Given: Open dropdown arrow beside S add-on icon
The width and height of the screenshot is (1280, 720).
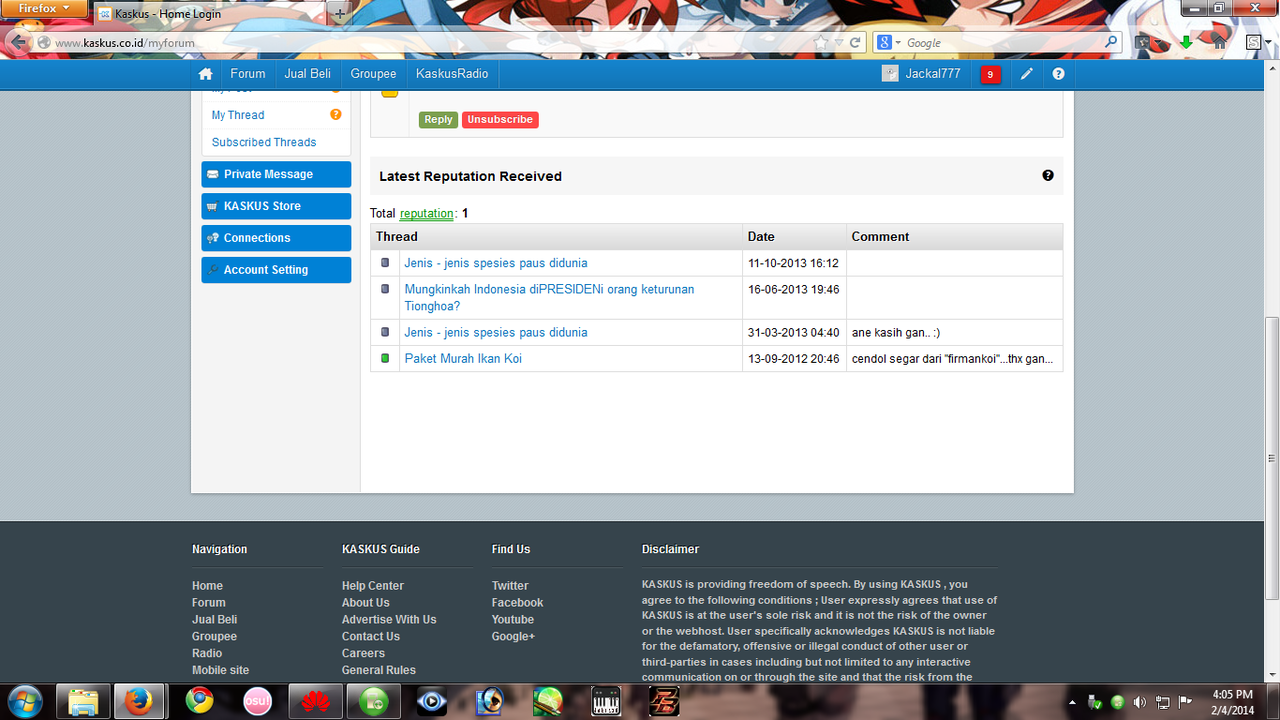Looking at the screenshot, I should 1268,42.
